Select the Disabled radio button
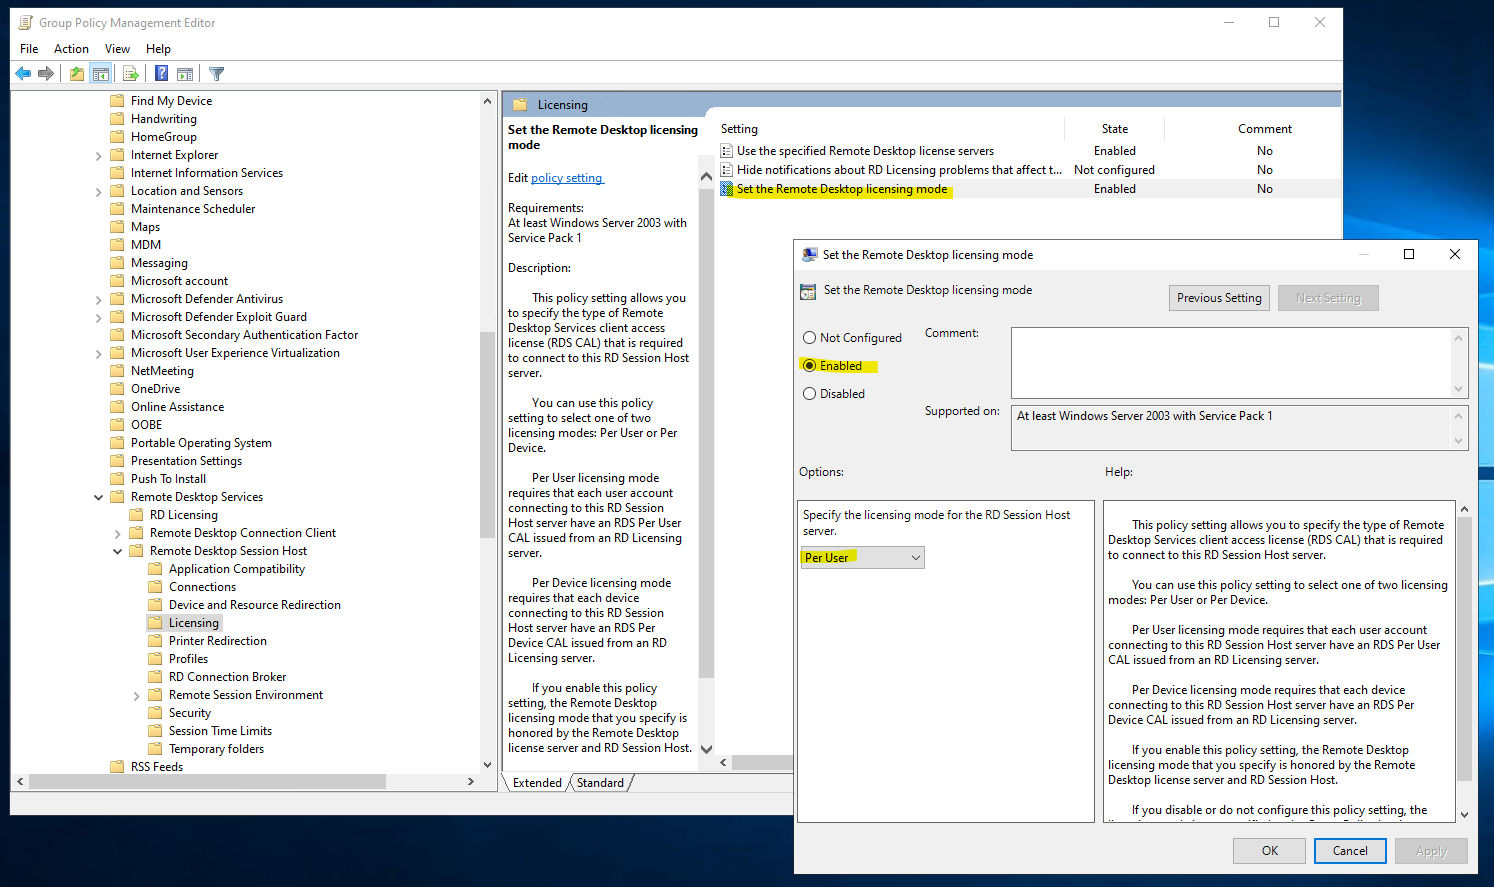Screen dimensions: 1494x887 tap(810, 394)
